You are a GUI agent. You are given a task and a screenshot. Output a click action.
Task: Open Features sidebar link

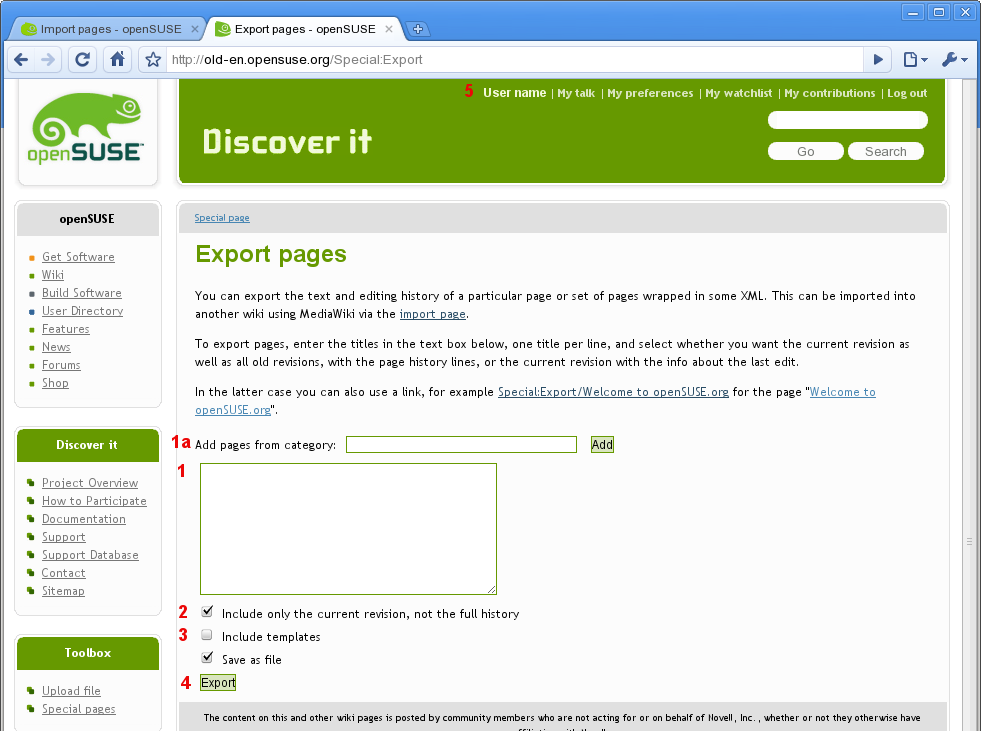tap(66, 329)
